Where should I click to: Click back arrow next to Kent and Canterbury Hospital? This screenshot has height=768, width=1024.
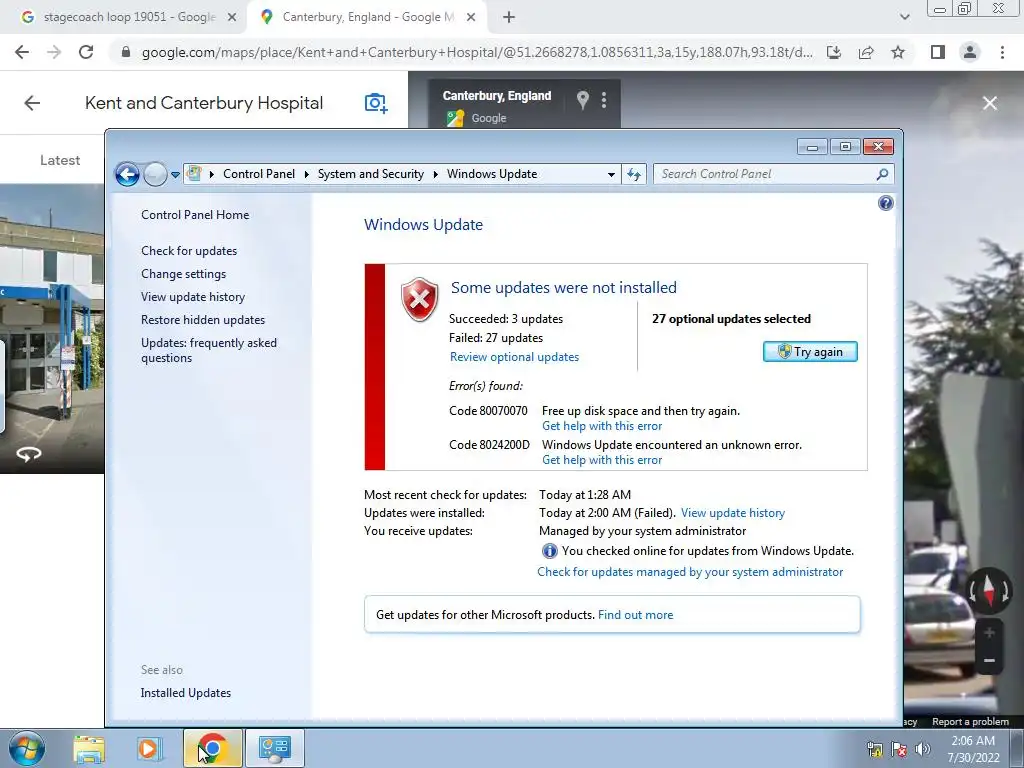coord(32,103)
